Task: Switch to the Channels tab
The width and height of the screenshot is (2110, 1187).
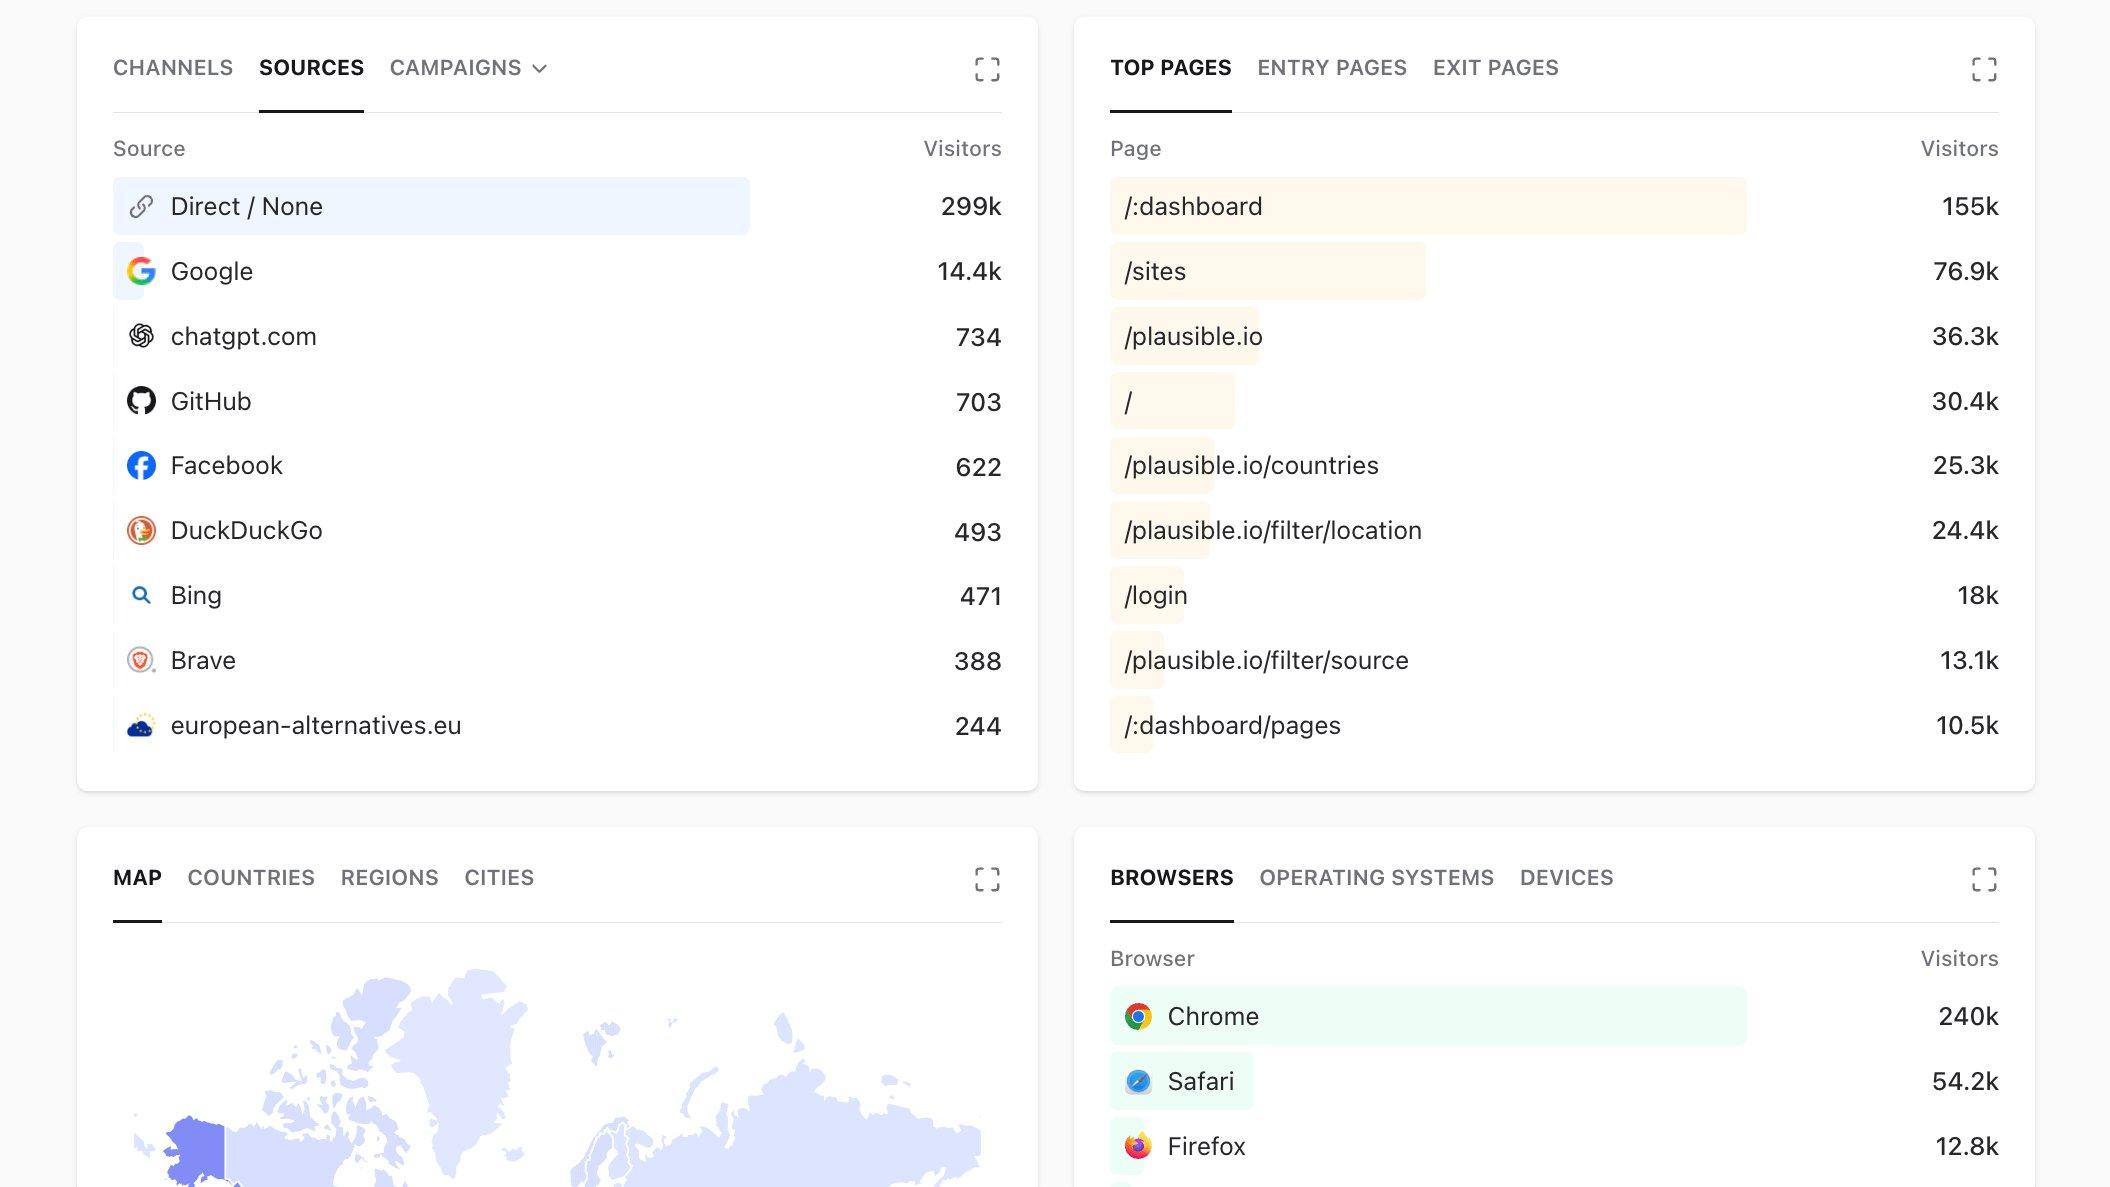Action: click(172, 68)
